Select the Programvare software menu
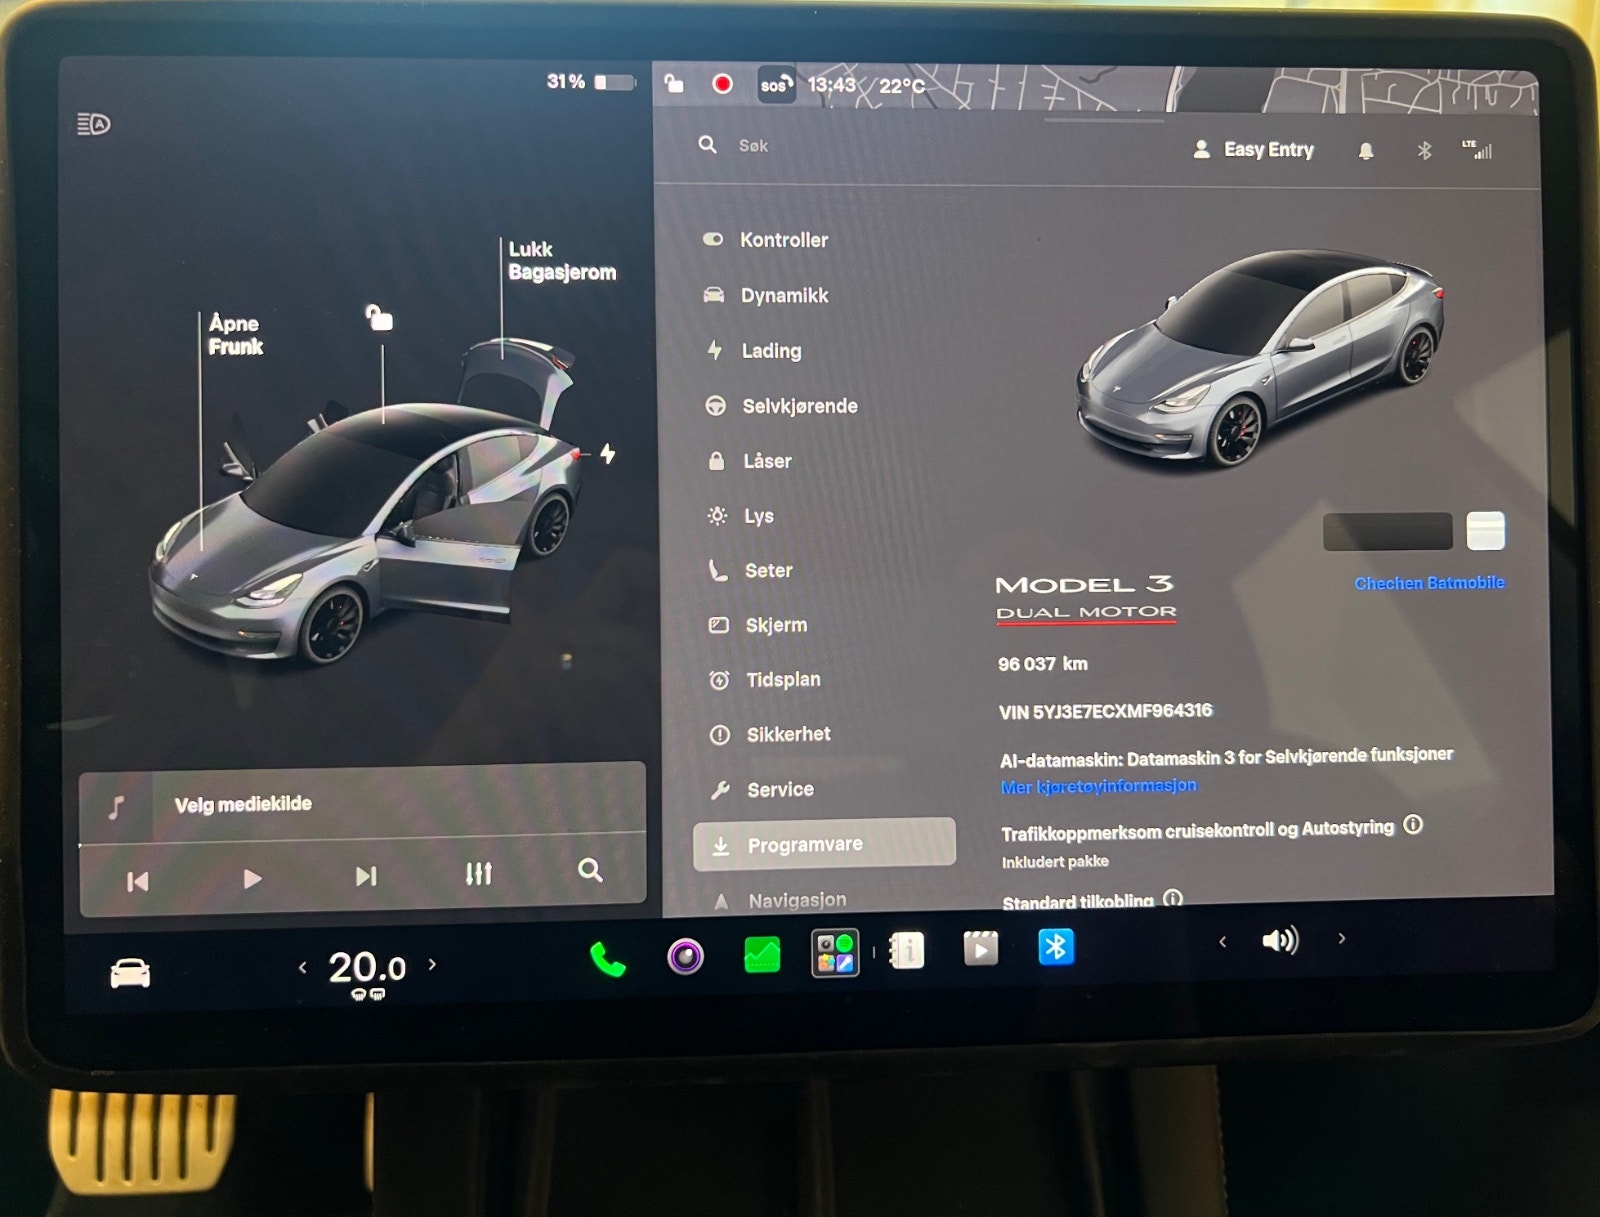 coord(824,844)
